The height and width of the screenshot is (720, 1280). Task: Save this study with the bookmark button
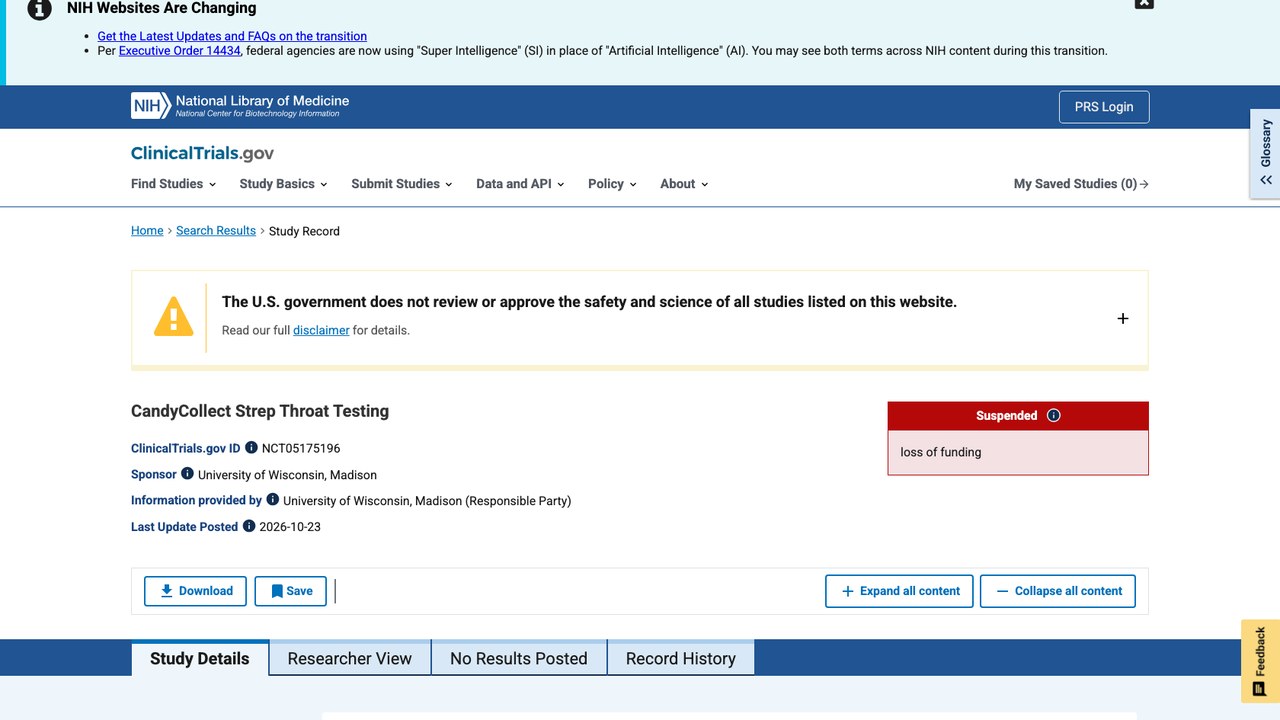pos(291,591)
